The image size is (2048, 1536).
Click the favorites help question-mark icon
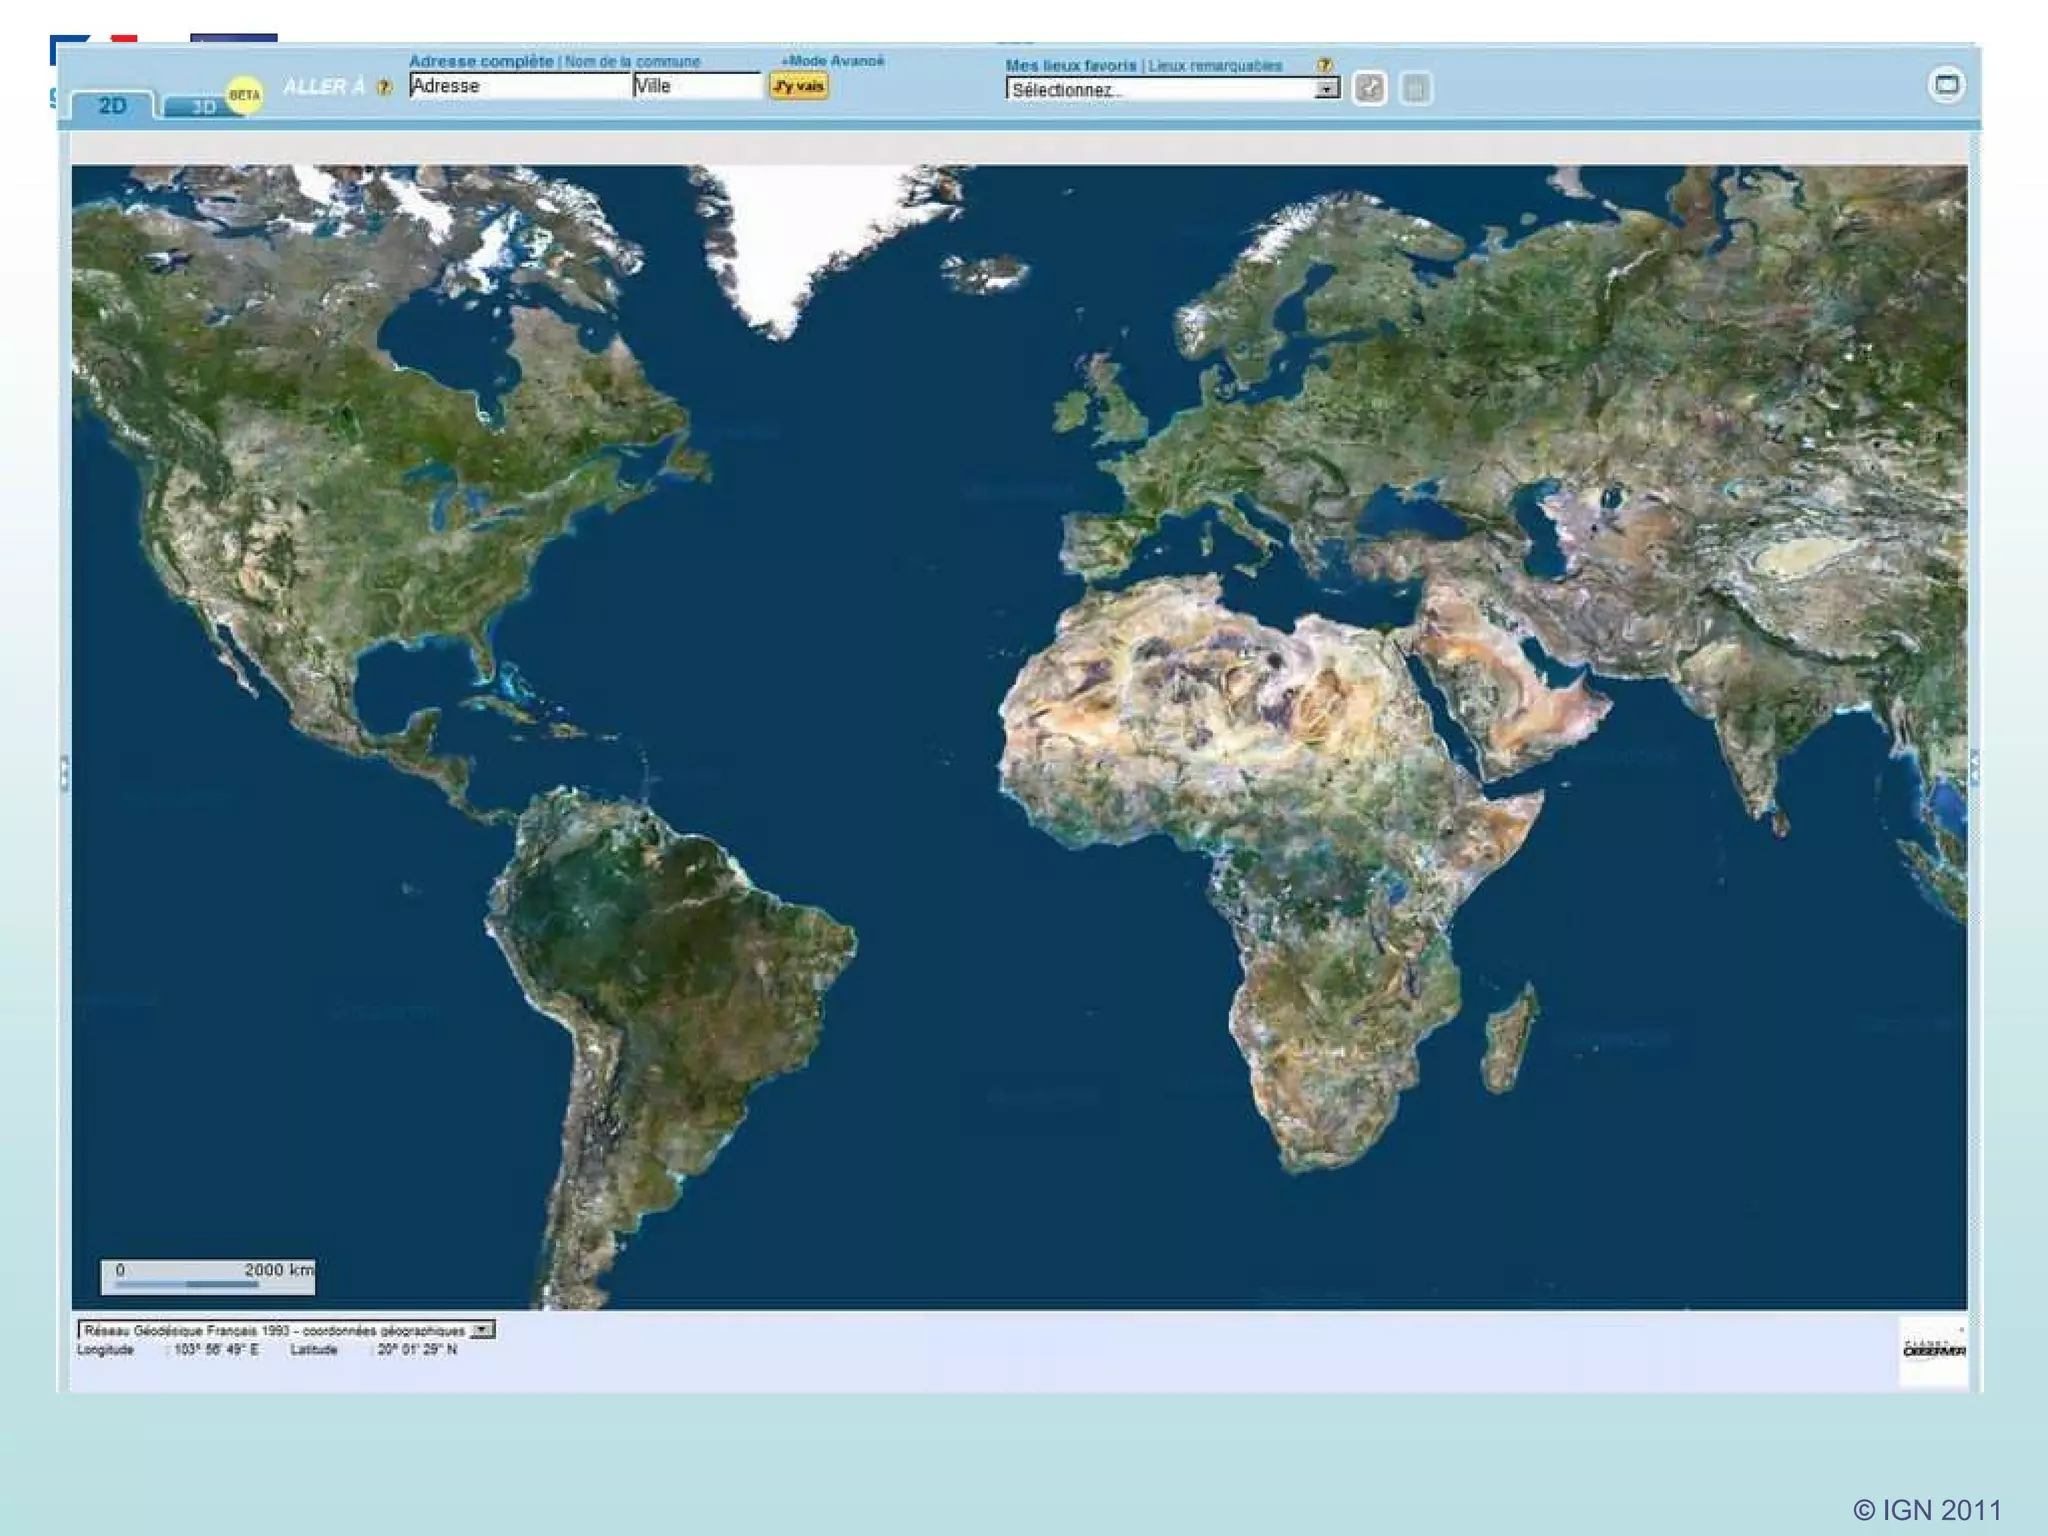tap(1324, 65)
